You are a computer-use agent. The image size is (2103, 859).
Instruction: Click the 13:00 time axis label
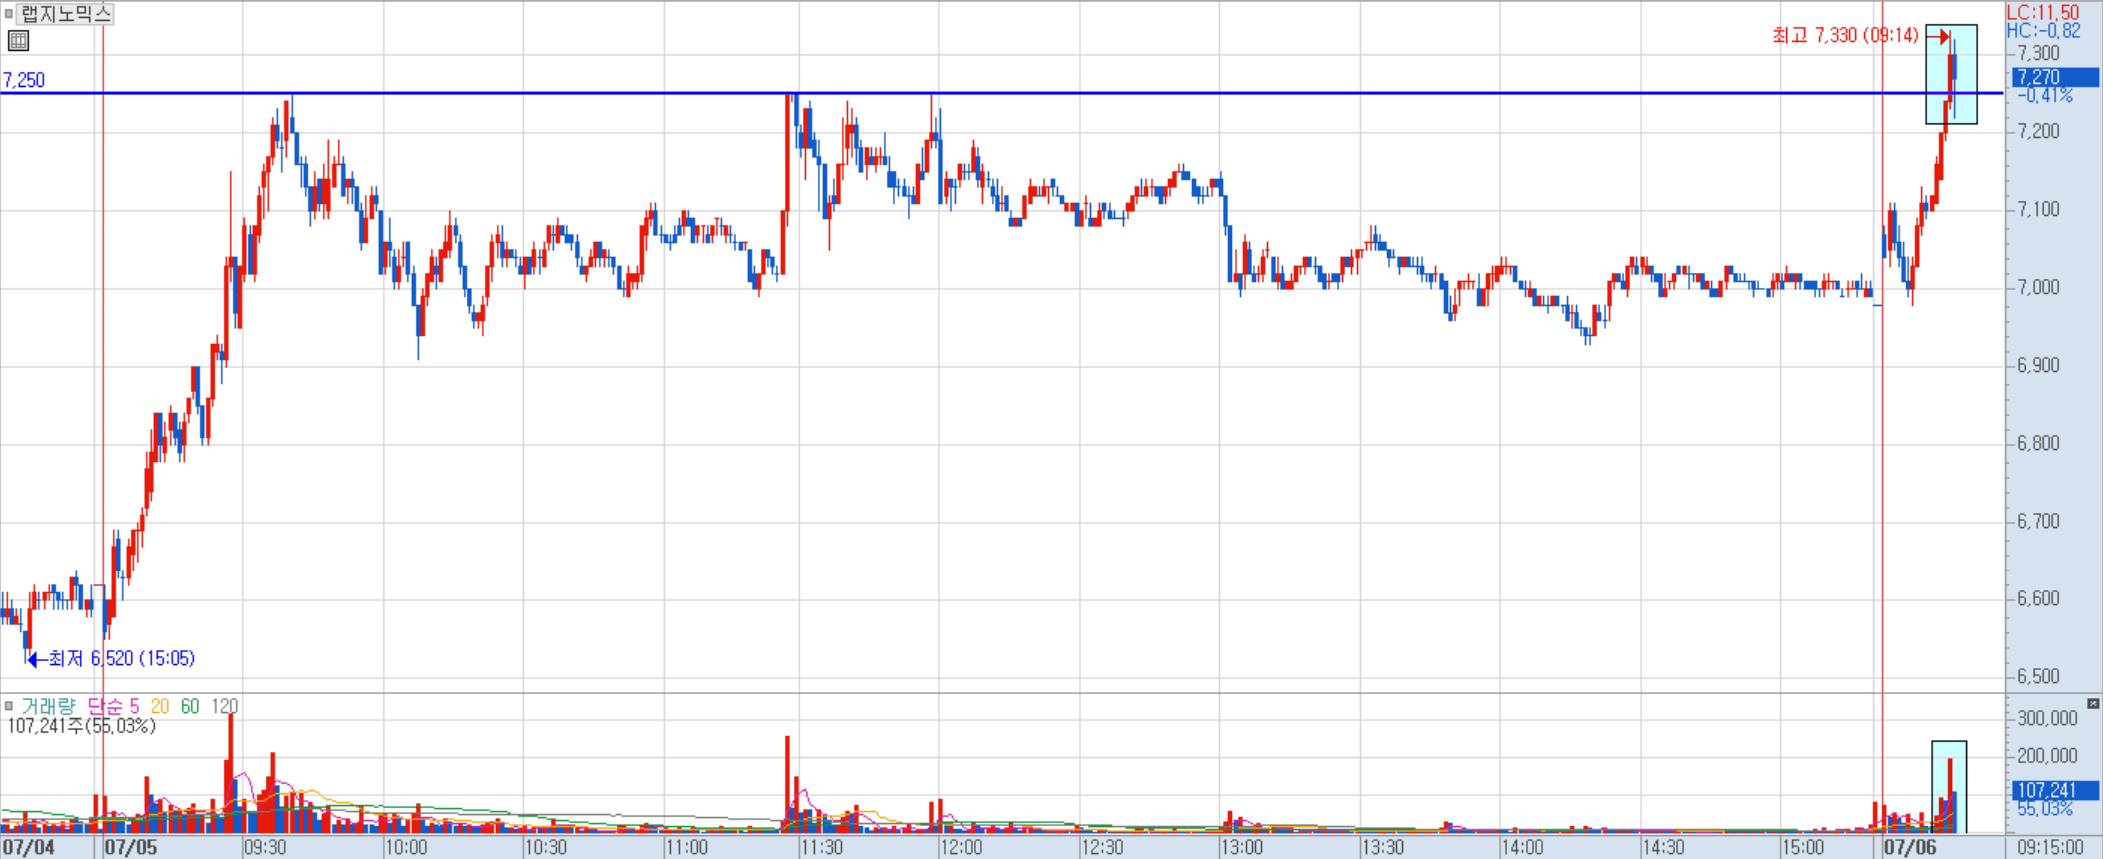tap(1242, 848)
